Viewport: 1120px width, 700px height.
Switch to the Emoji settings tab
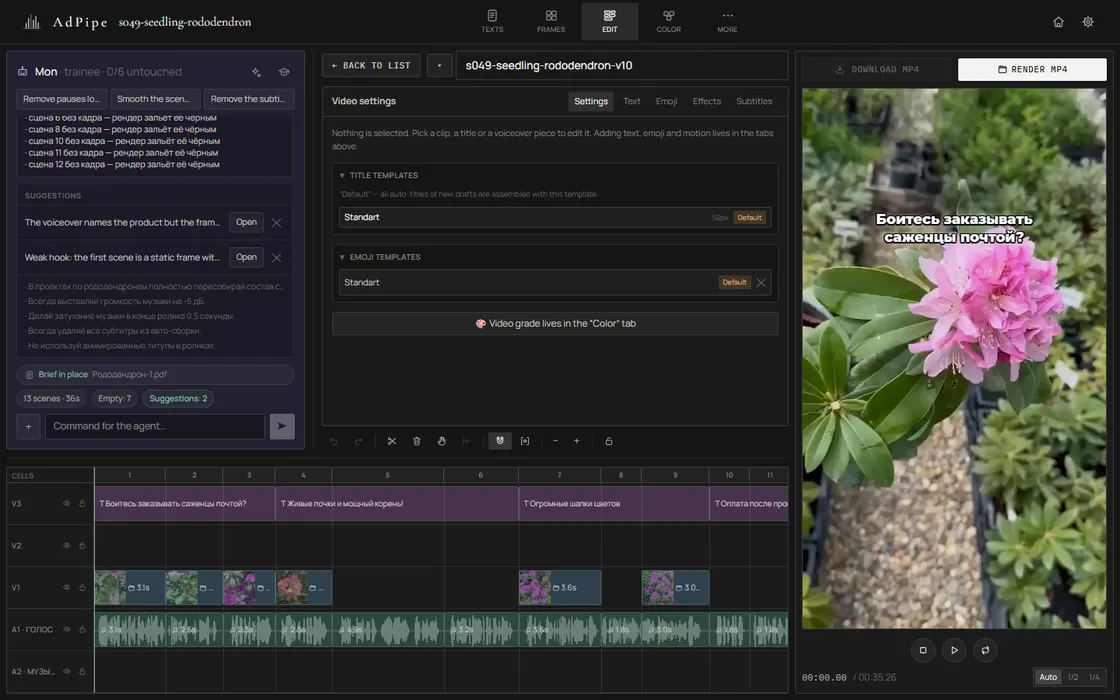click(666, 101)
